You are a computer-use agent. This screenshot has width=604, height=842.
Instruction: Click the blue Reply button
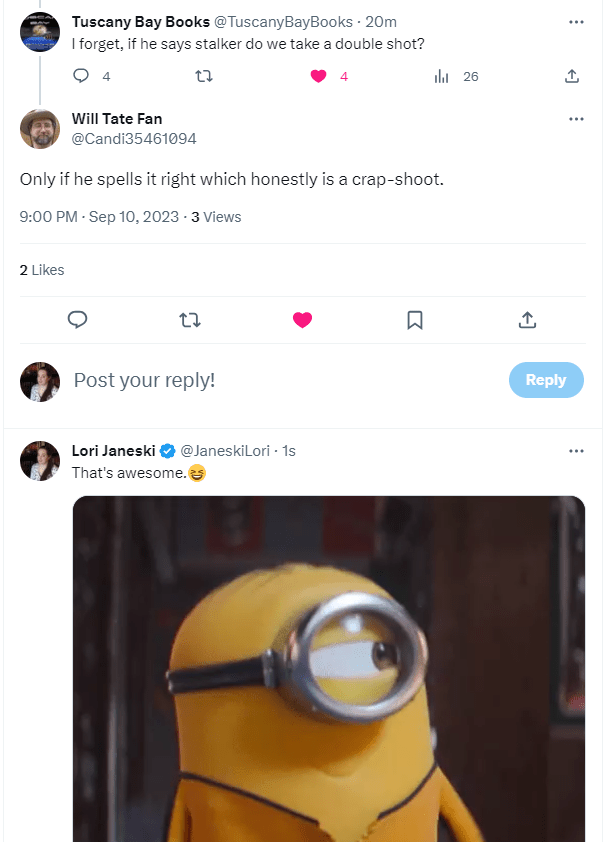[546, 380]
